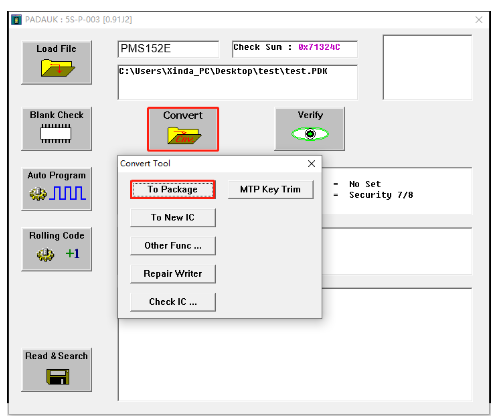495x420 pixels.
Task: Click the test.PDK file path box
Action: coord(237,82)
